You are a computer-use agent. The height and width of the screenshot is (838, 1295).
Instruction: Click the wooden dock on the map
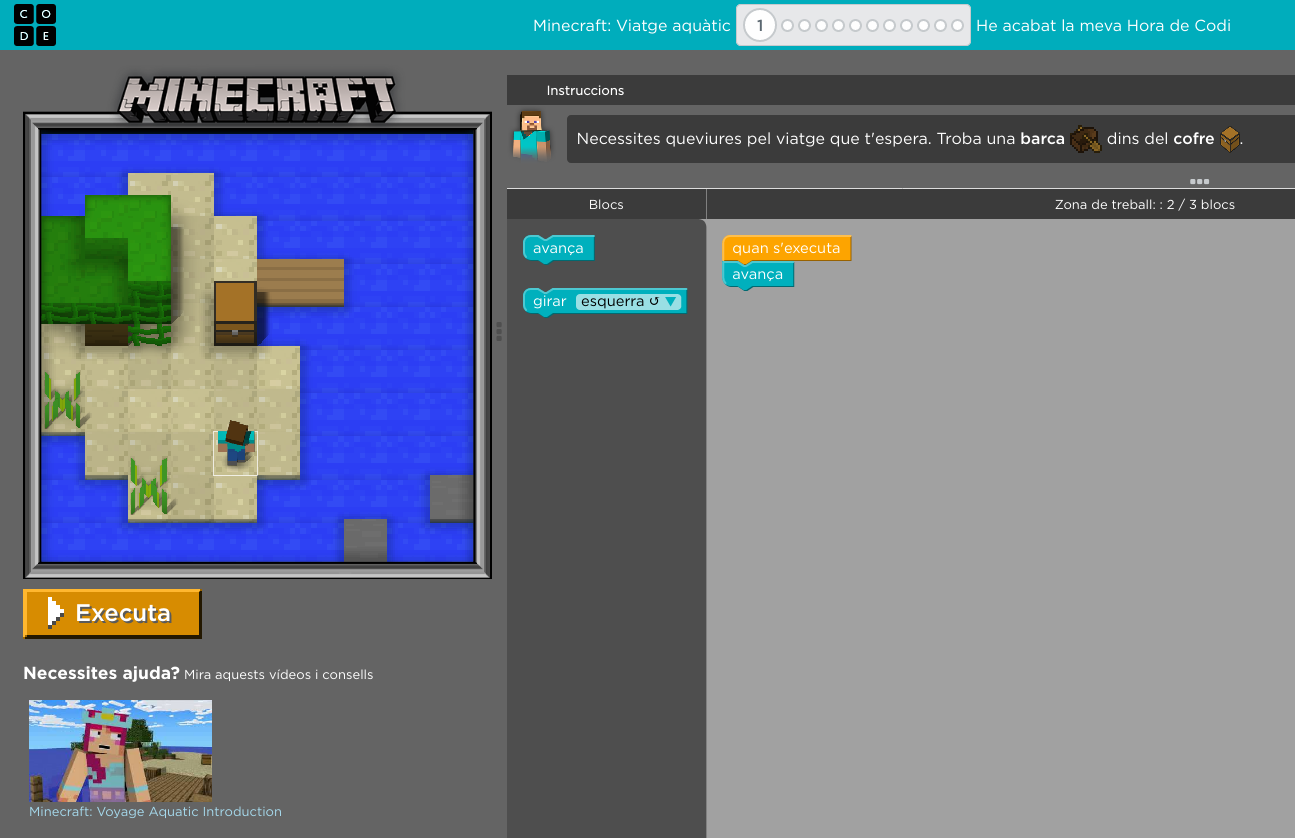[300, 281]
